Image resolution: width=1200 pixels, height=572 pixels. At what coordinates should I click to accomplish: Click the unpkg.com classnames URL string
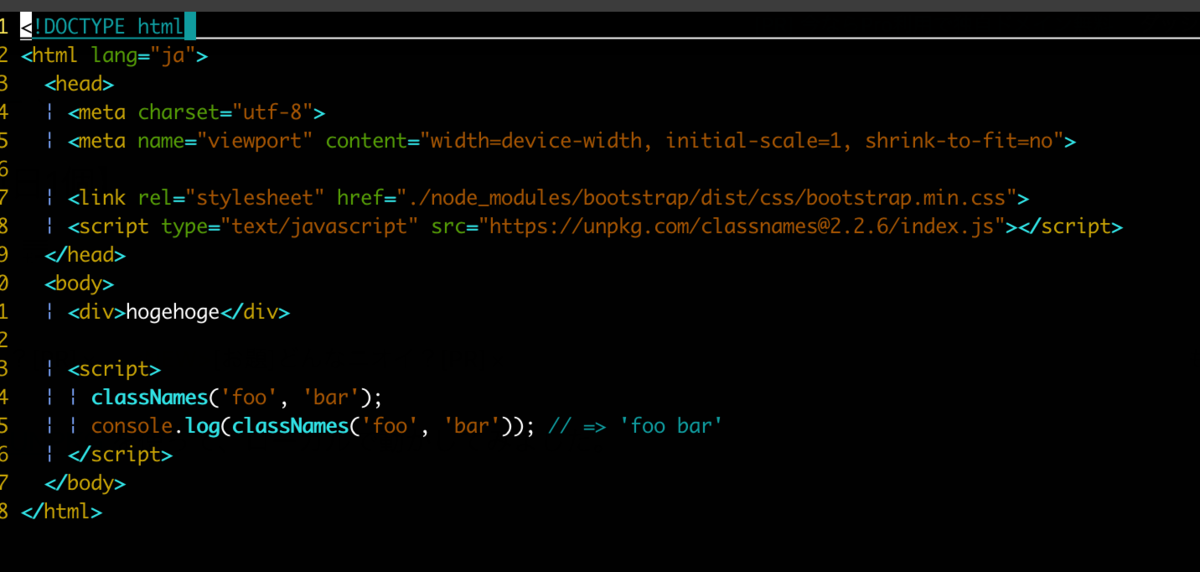tap(741, 227)
